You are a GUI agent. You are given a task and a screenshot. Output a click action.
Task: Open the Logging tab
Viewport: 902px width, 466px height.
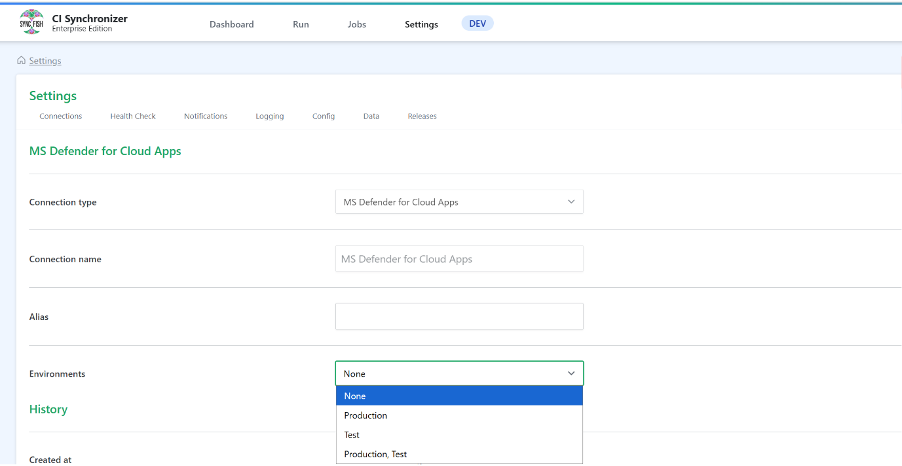click(270, 116)
